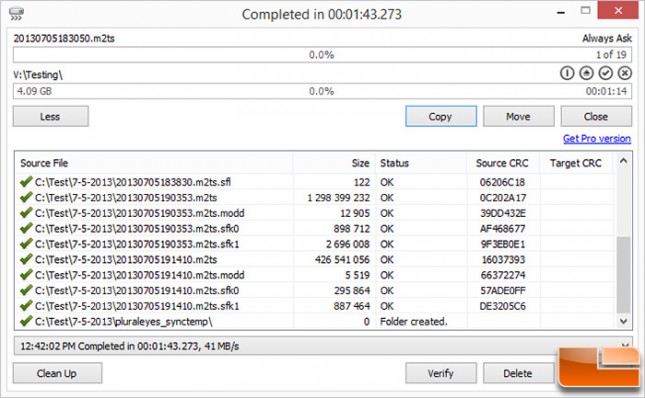Click the 1 of 19 file progress bar

point(322,55)
